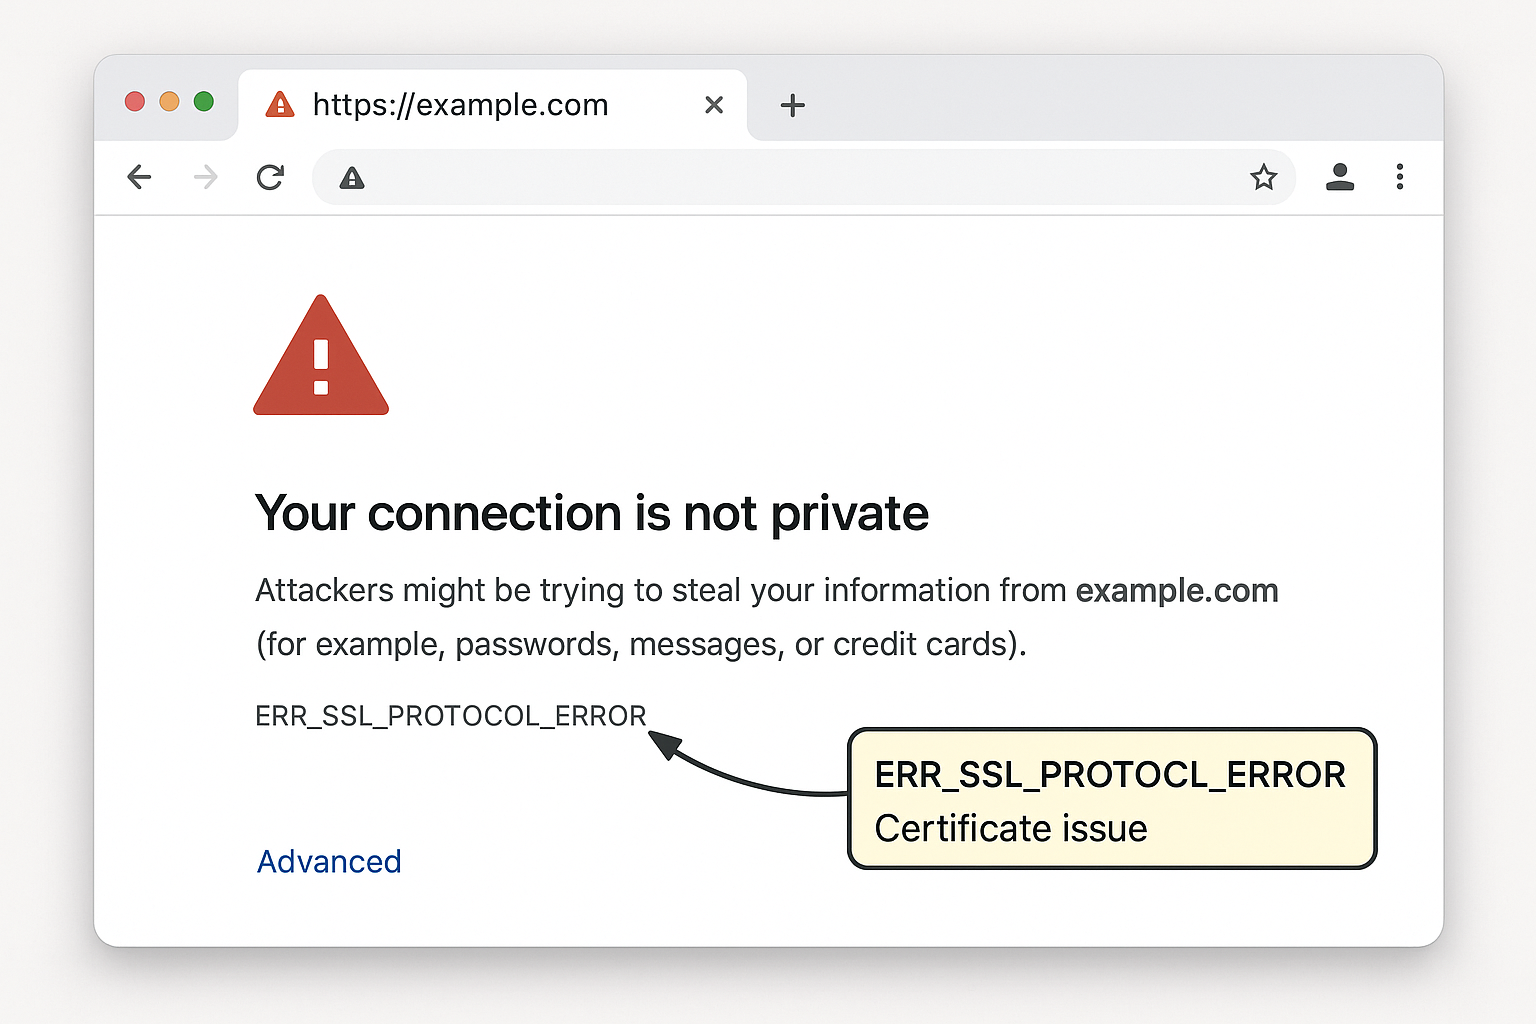Viewport: 1536px width, 1024px height.
Task: Click the yellow "Certificate issue" callout box
Action: [x=1111, y=800]
